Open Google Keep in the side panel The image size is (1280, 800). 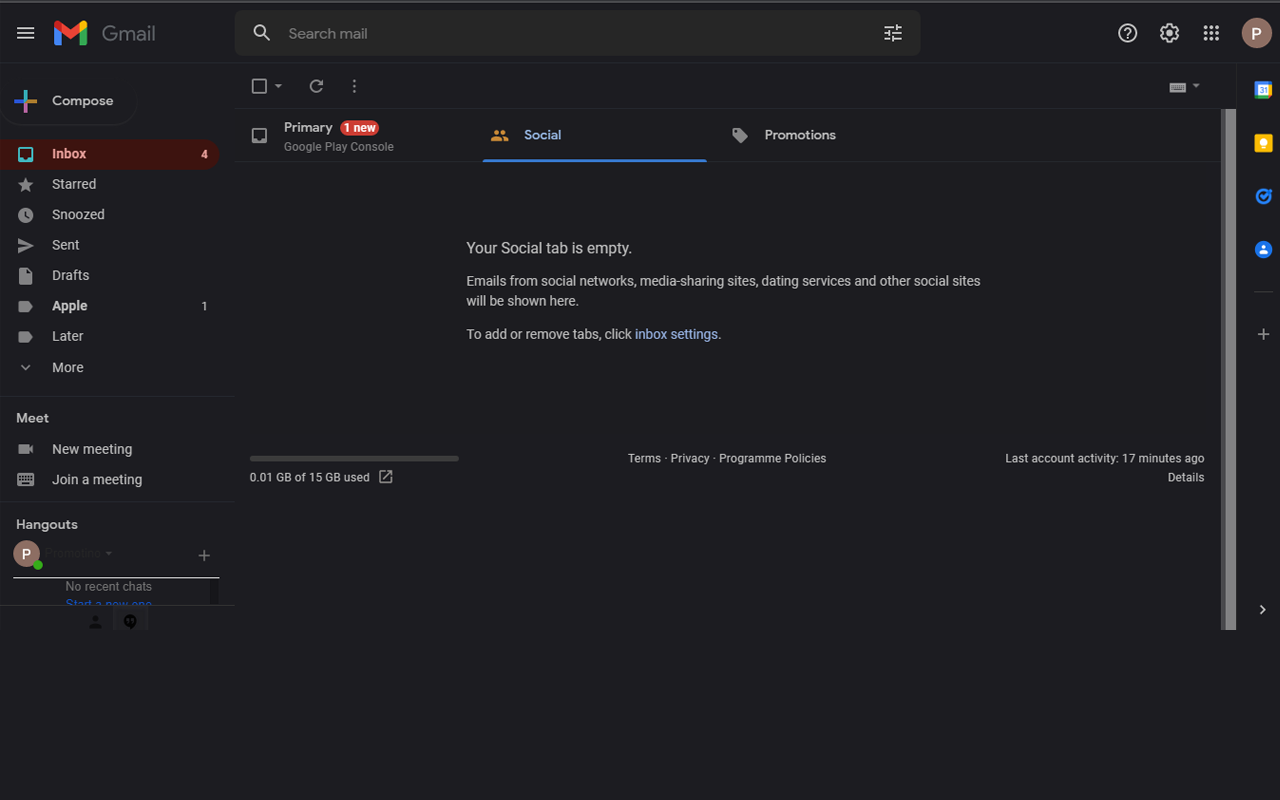(1262, 142)
